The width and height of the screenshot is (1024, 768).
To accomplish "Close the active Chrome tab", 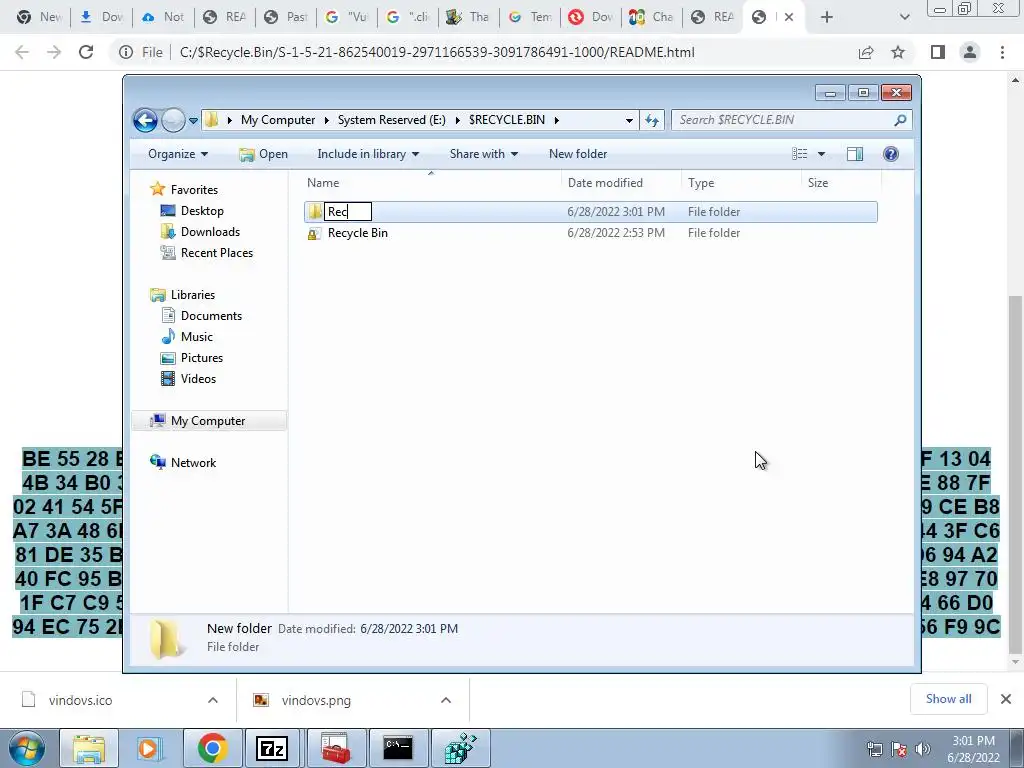I will click(x=789, y=18).
